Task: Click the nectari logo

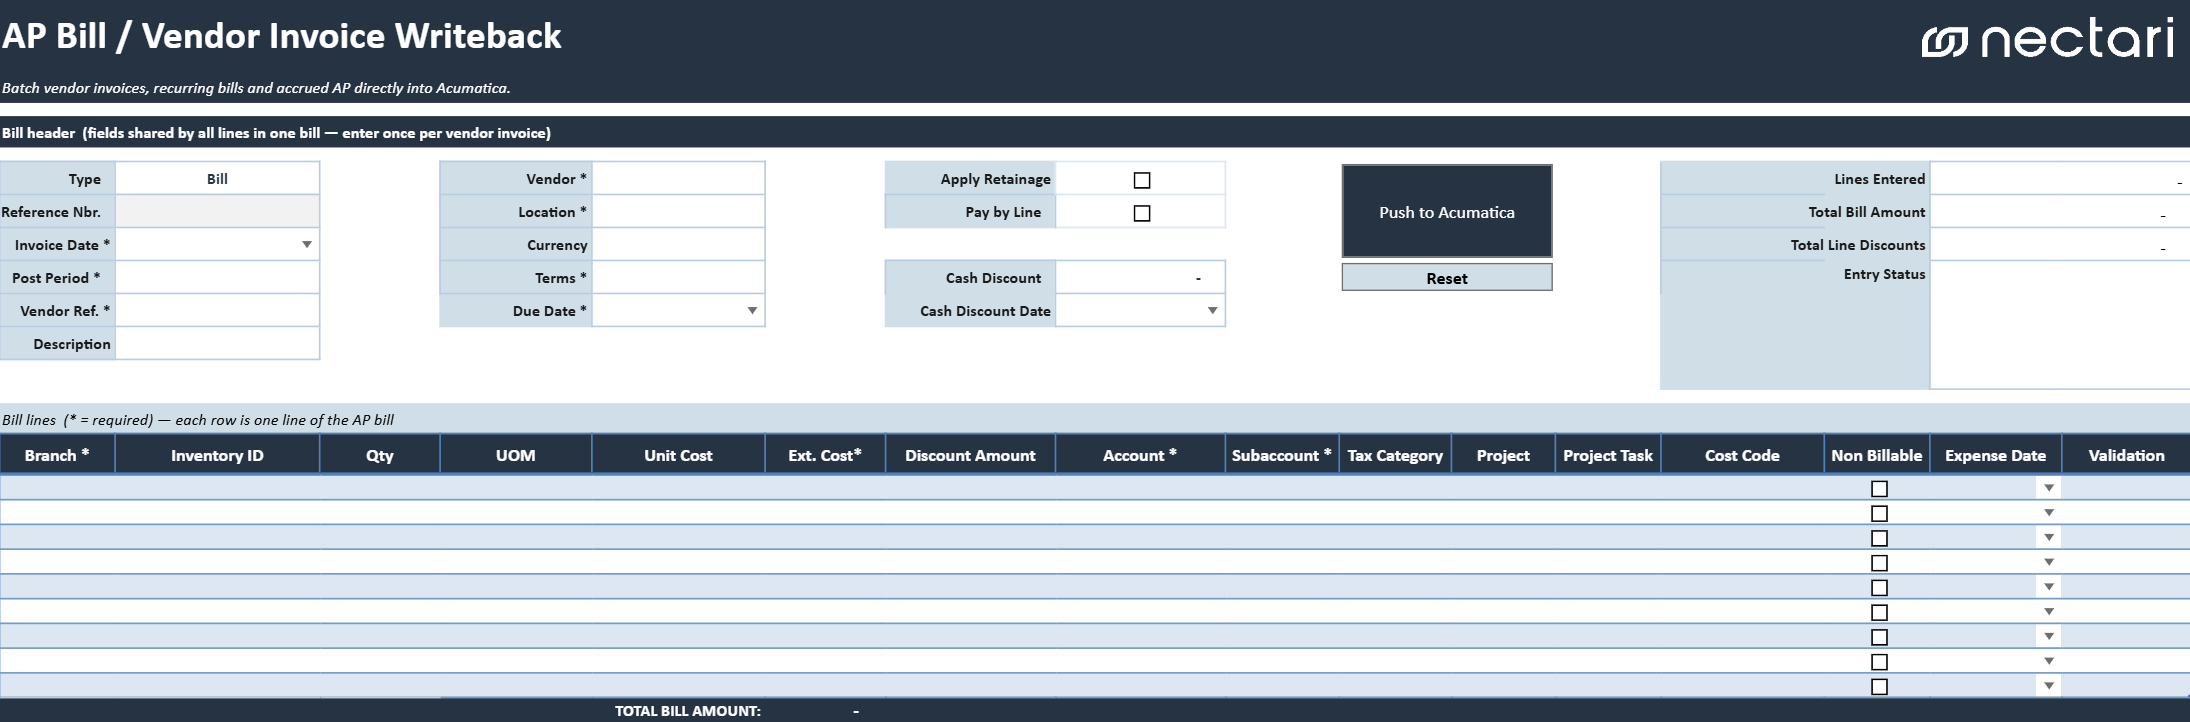Action: coord(2047,40)
